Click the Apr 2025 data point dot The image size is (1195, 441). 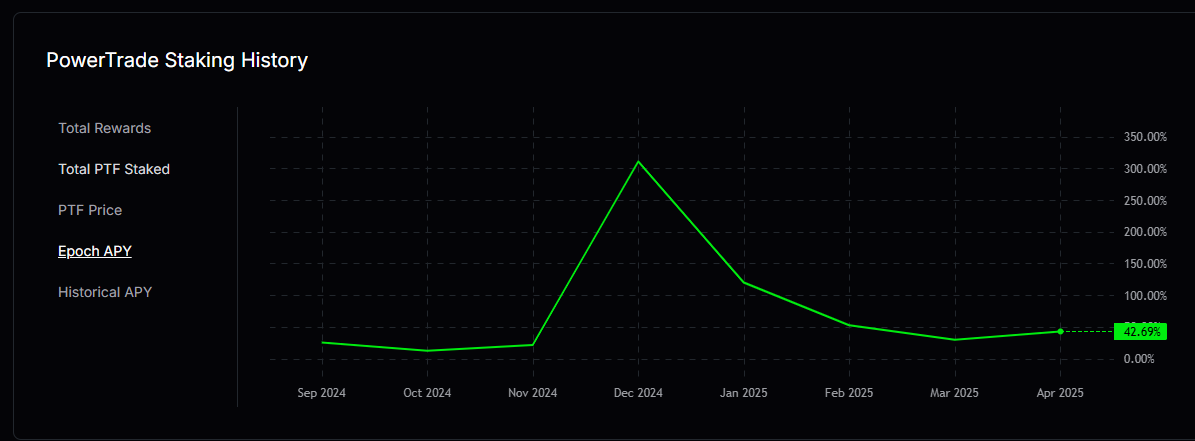1060,331
